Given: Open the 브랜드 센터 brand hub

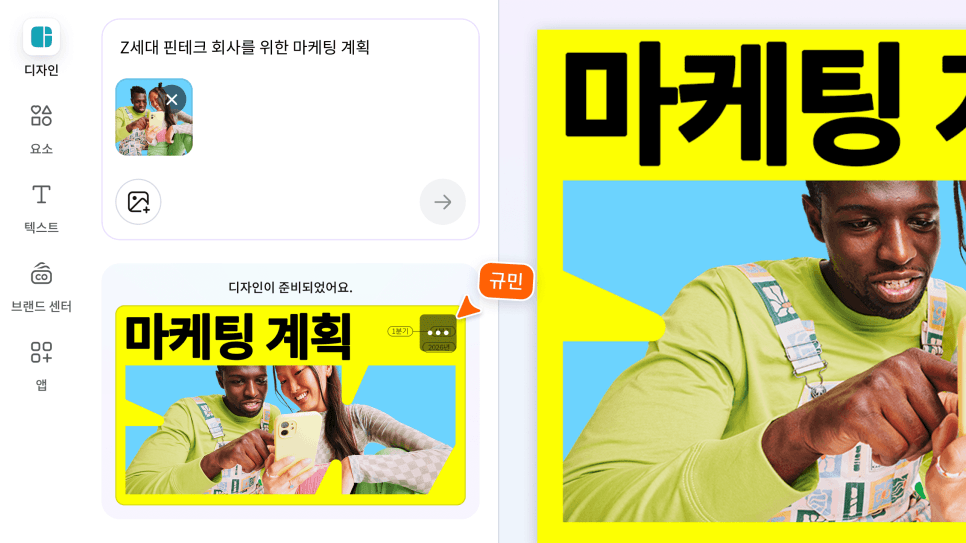Looking at the screenshot, I should click(41, 287).
